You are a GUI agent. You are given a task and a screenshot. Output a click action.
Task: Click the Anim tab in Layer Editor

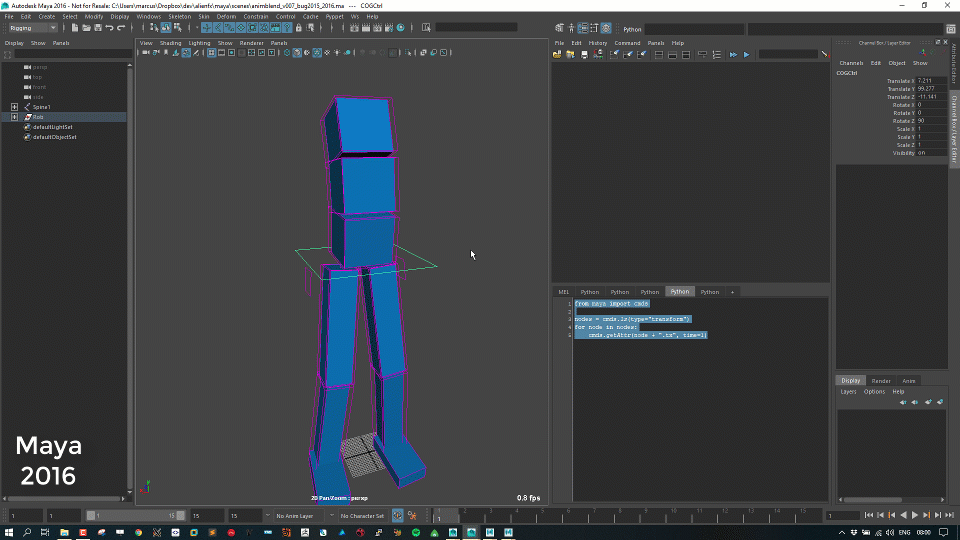click(x=908, y=381)
